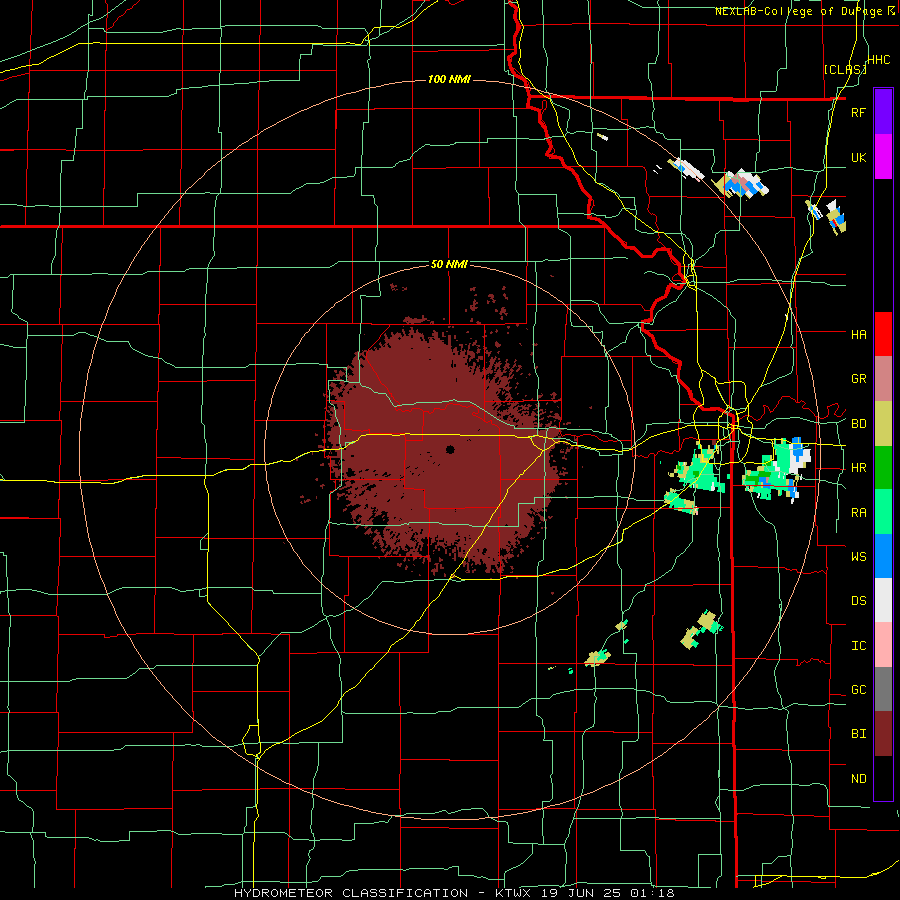
Task: Click the "GR" legend label
Action: (x=858, y=379)
